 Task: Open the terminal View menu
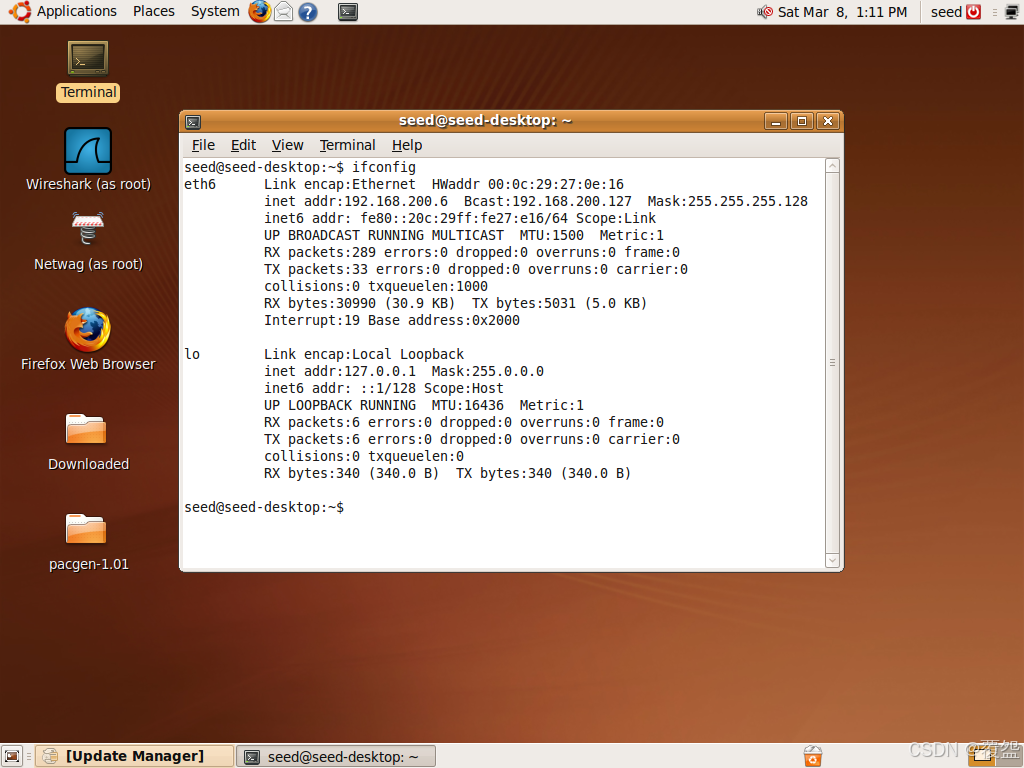tap(287, 145)
